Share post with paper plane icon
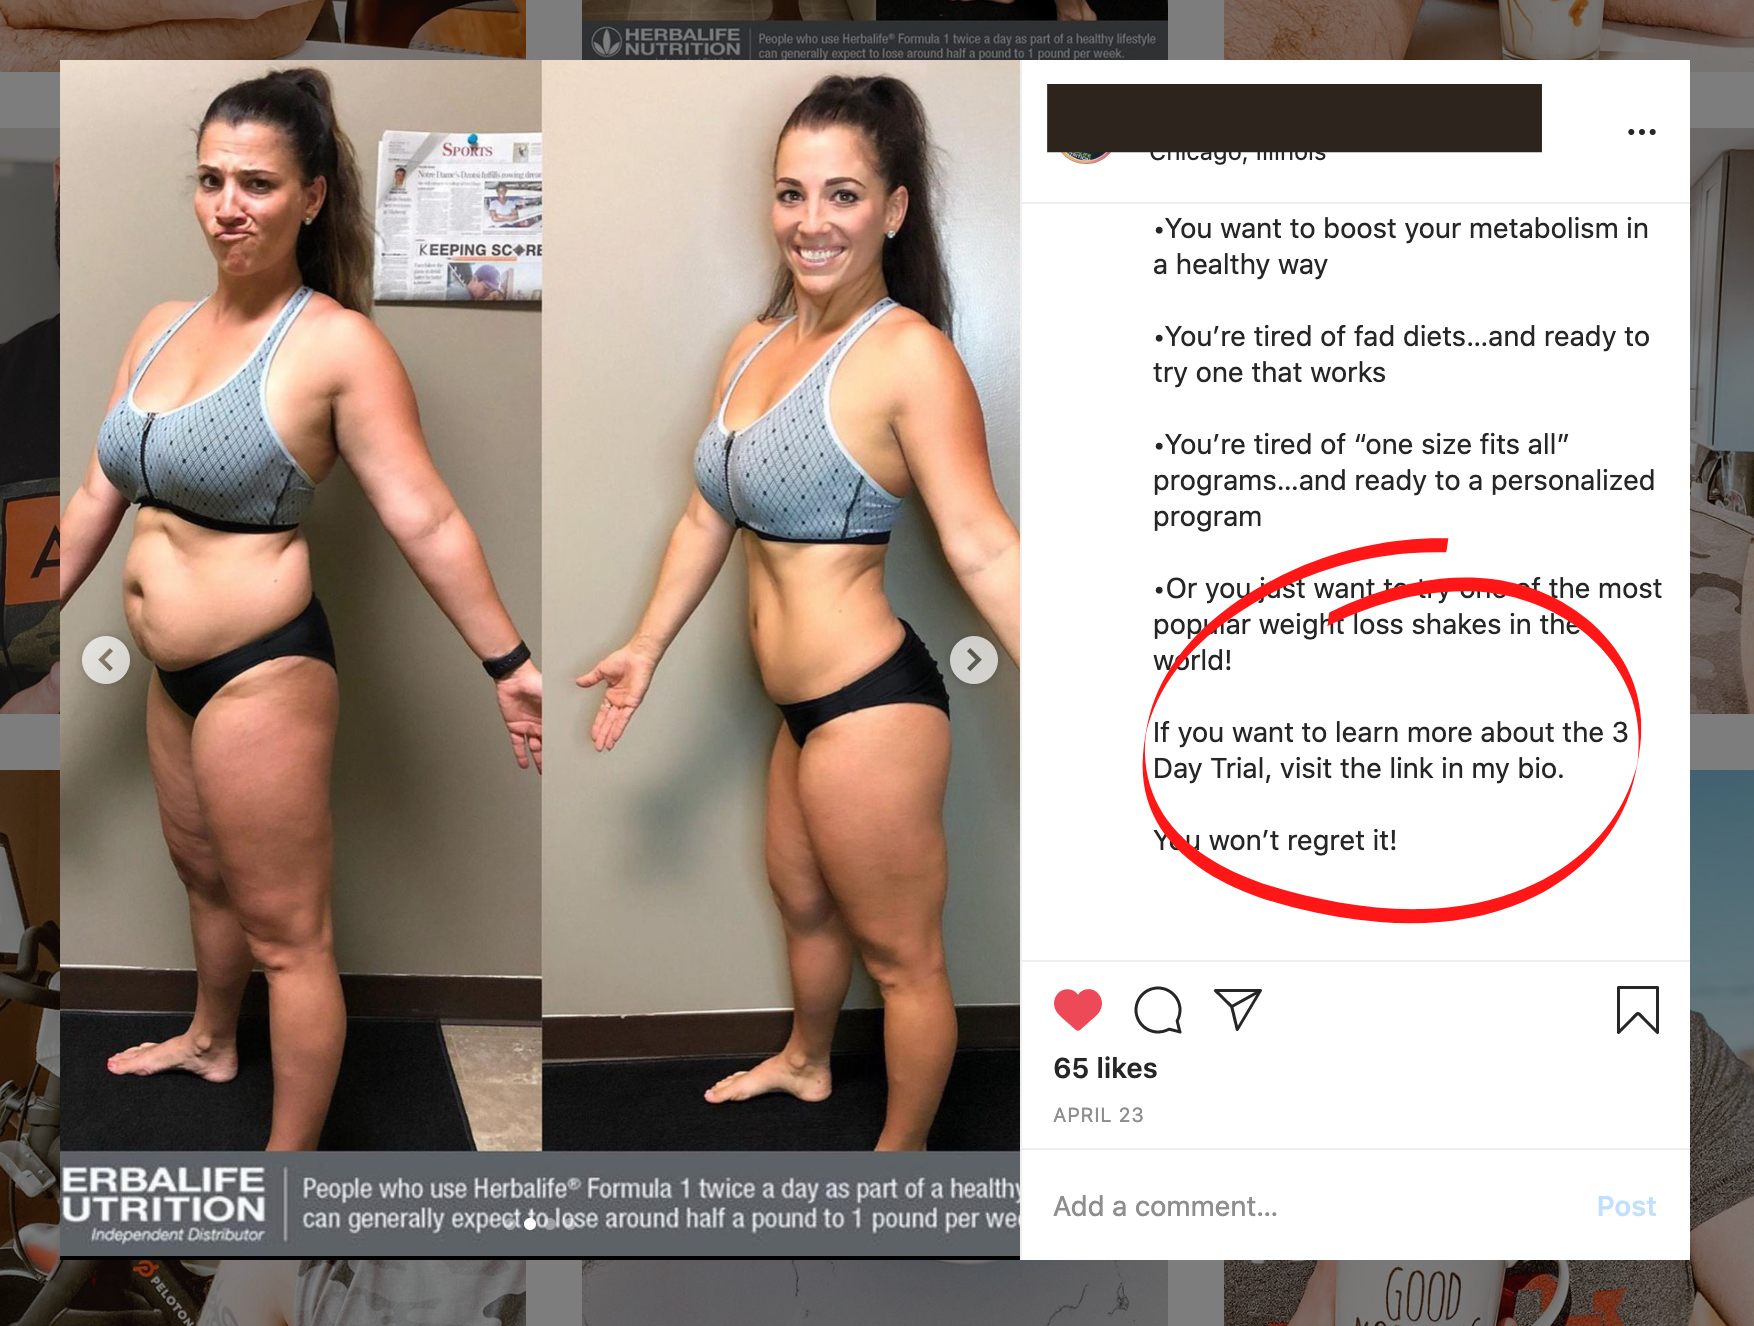1754x1326 pixels. click(1237, 1010)
